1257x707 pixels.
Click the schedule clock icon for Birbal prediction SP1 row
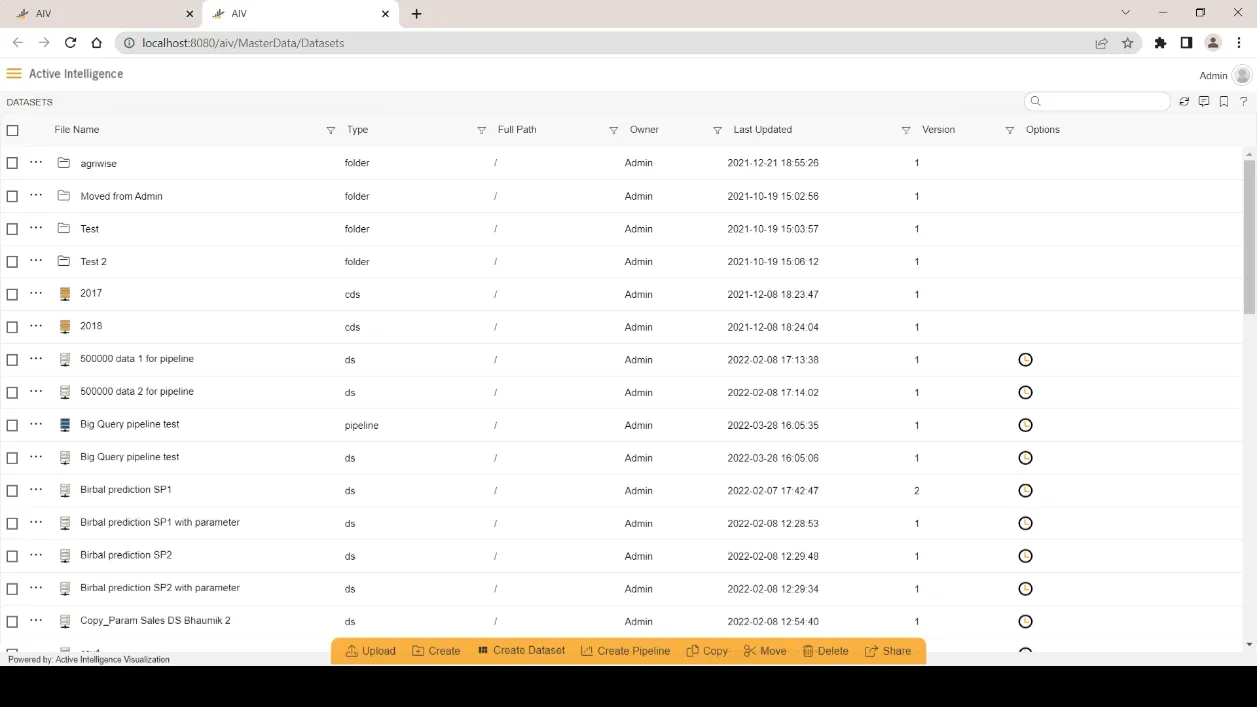1025,491
